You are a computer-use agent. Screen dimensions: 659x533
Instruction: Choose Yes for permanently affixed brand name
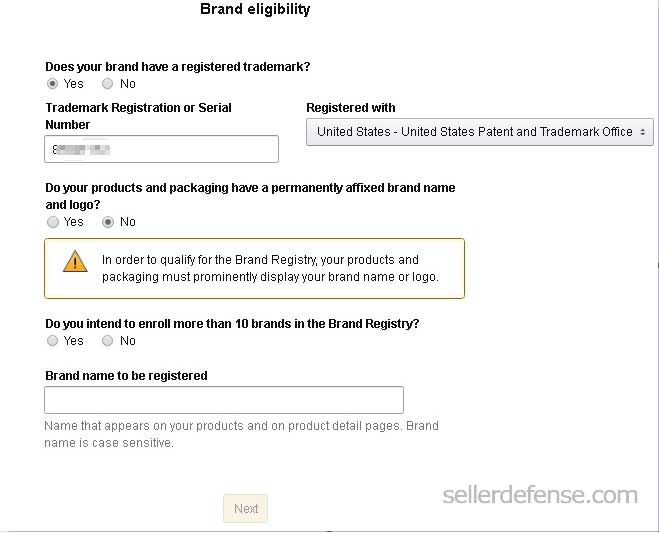53,222
